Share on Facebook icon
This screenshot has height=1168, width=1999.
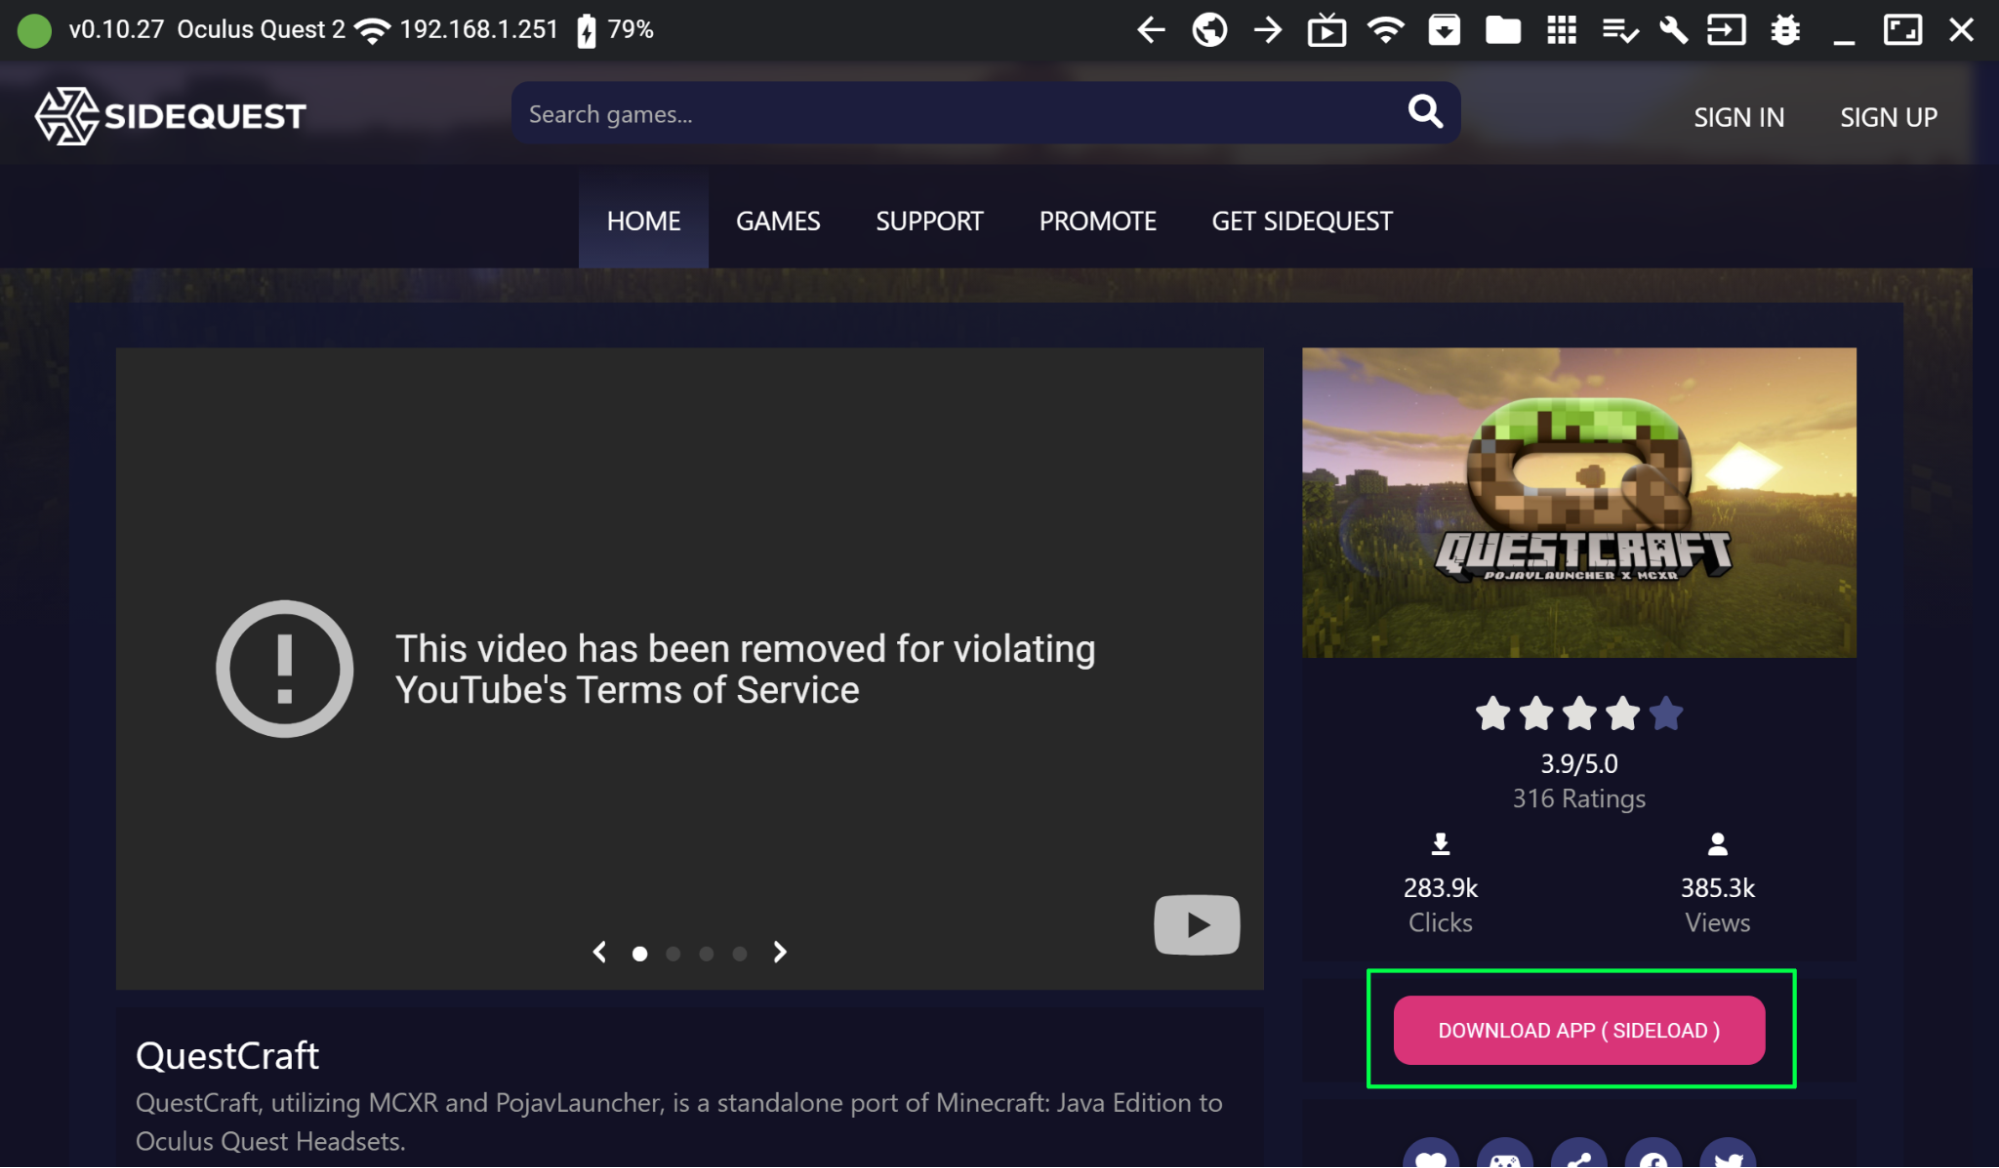[x=1653, y=1156]
